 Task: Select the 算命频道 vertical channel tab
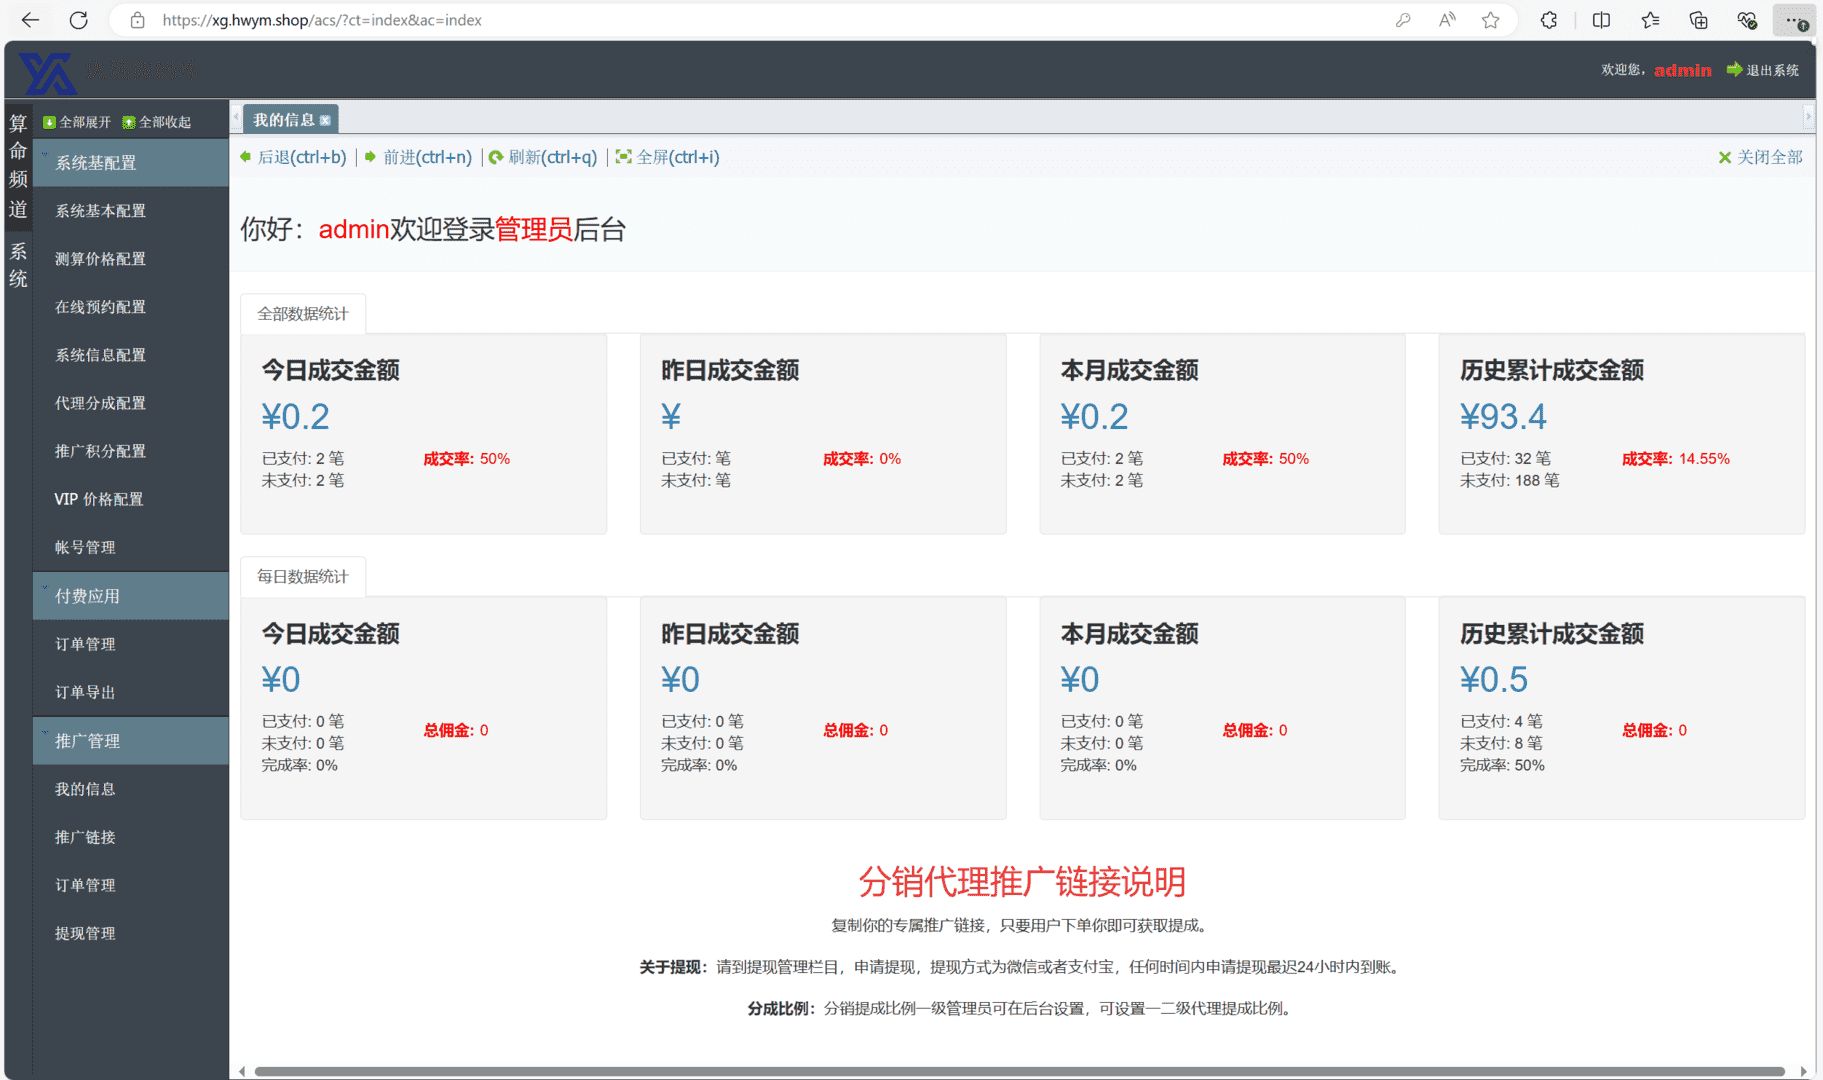[18, 165]
